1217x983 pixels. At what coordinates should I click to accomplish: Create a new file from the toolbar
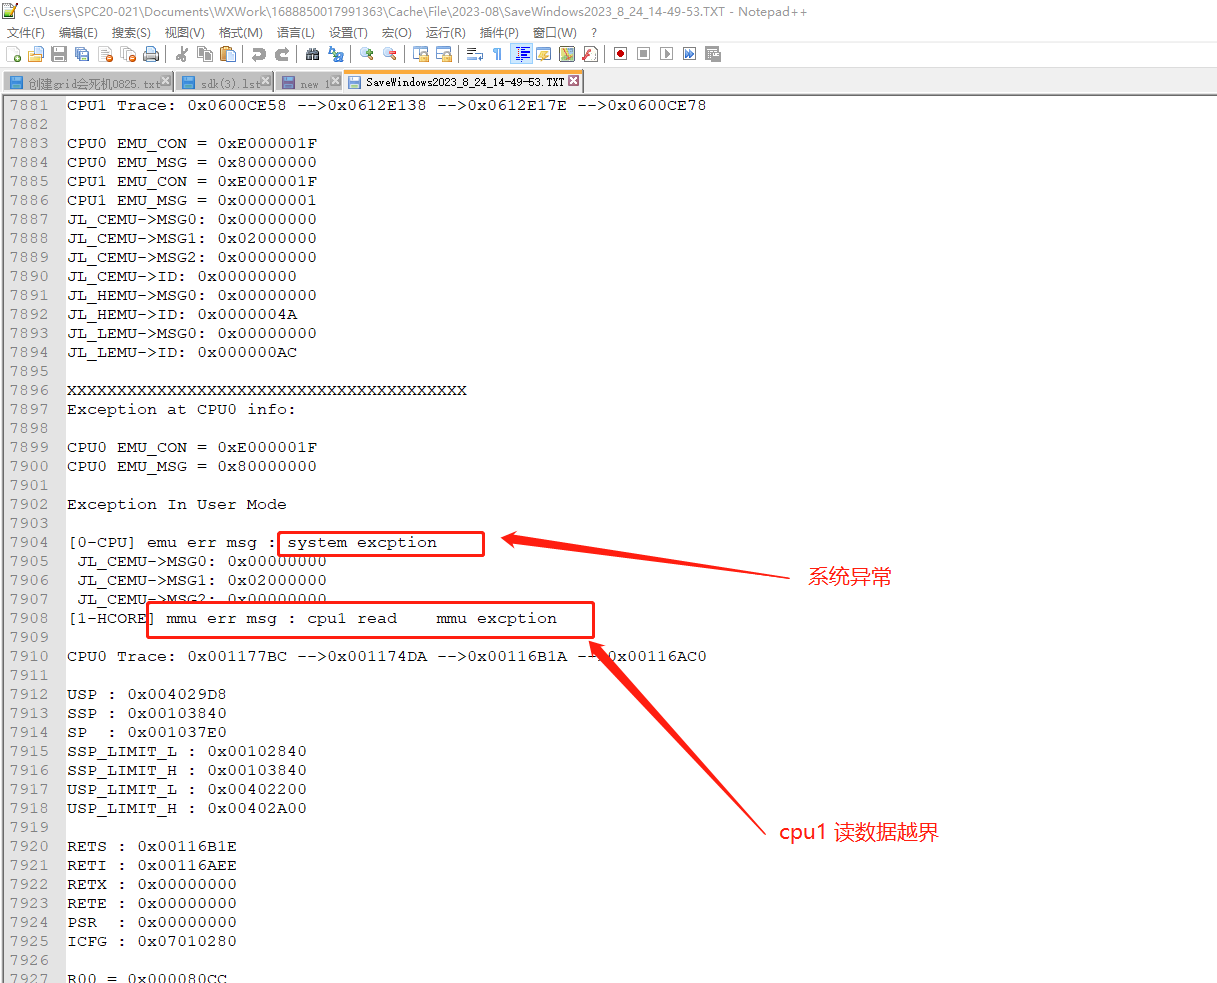coord(14,54)
